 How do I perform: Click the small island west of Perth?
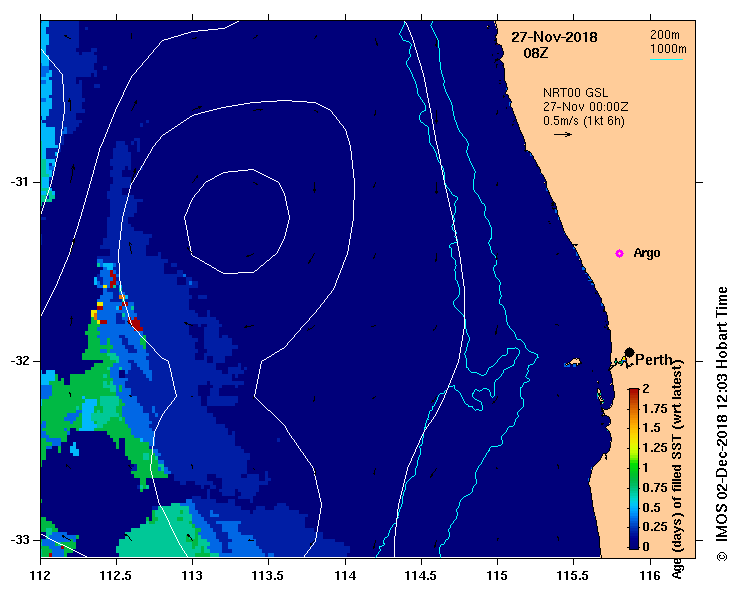pyautogui.click(x=574, y=362)
